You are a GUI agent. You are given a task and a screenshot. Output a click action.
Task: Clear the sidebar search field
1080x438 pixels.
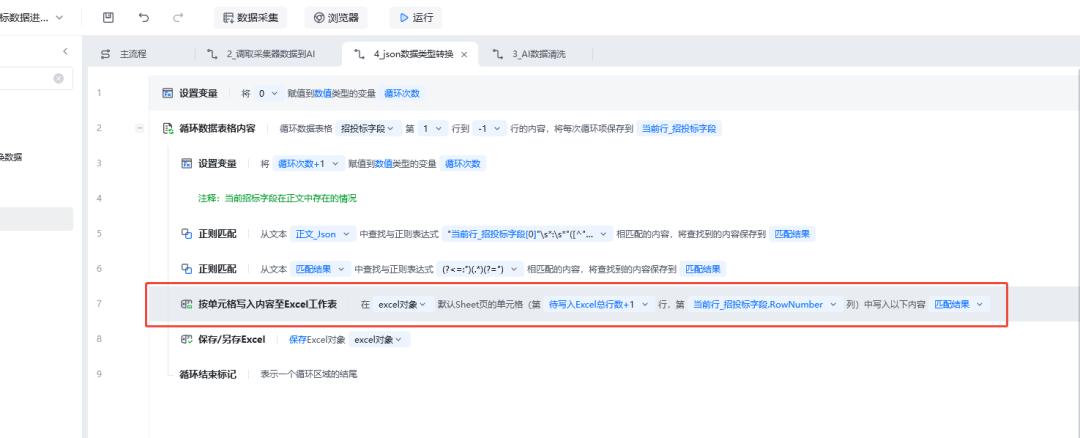(x=59, y=79)
